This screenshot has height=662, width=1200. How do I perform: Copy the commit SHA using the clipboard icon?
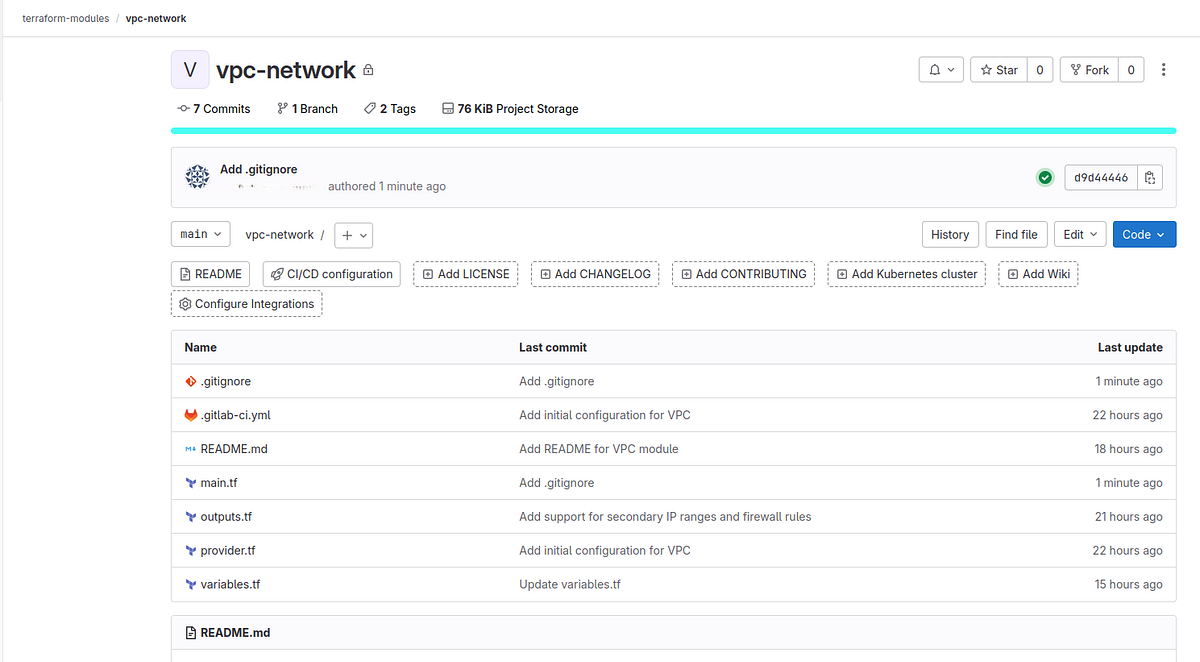[x=1150, y=177]
